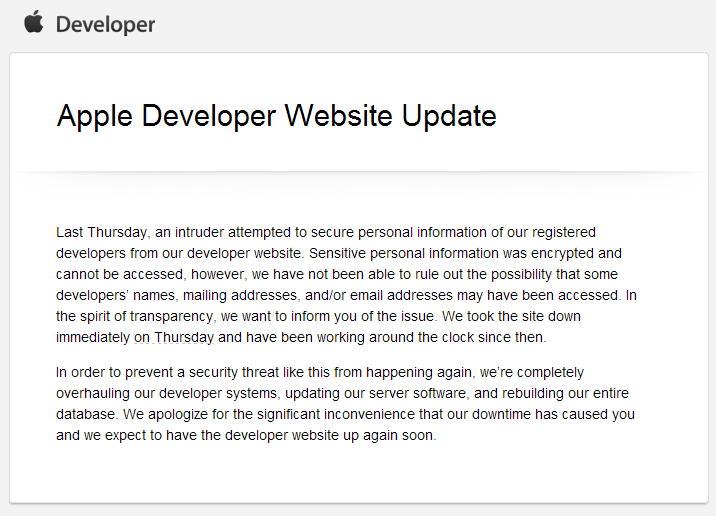Click the closing words 'up again soon'
716x516 pixels.
[x=389, y=436]
